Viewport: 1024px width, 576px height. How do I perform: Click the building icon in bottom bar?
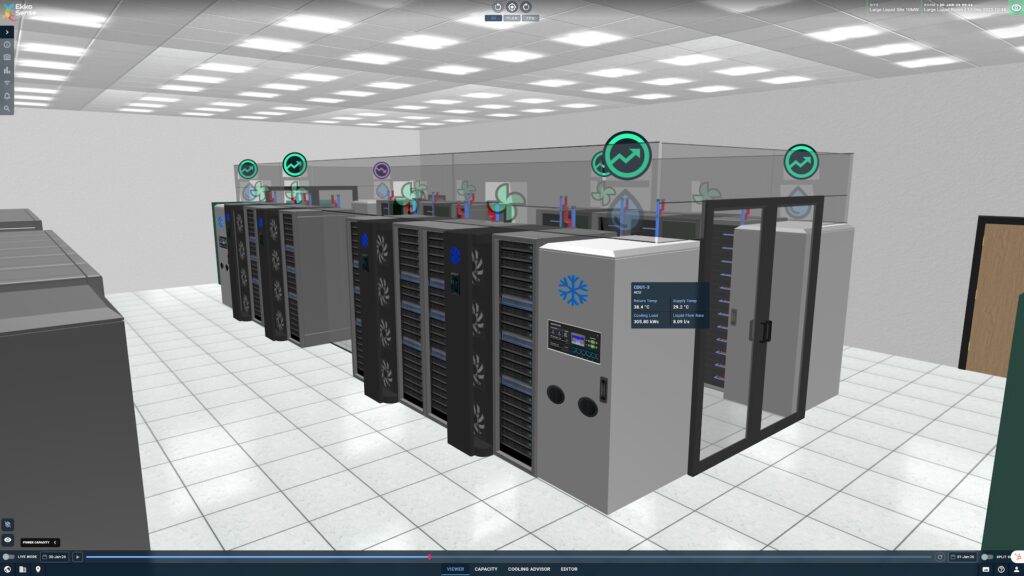pyautogui.click(x=22, y=569)
